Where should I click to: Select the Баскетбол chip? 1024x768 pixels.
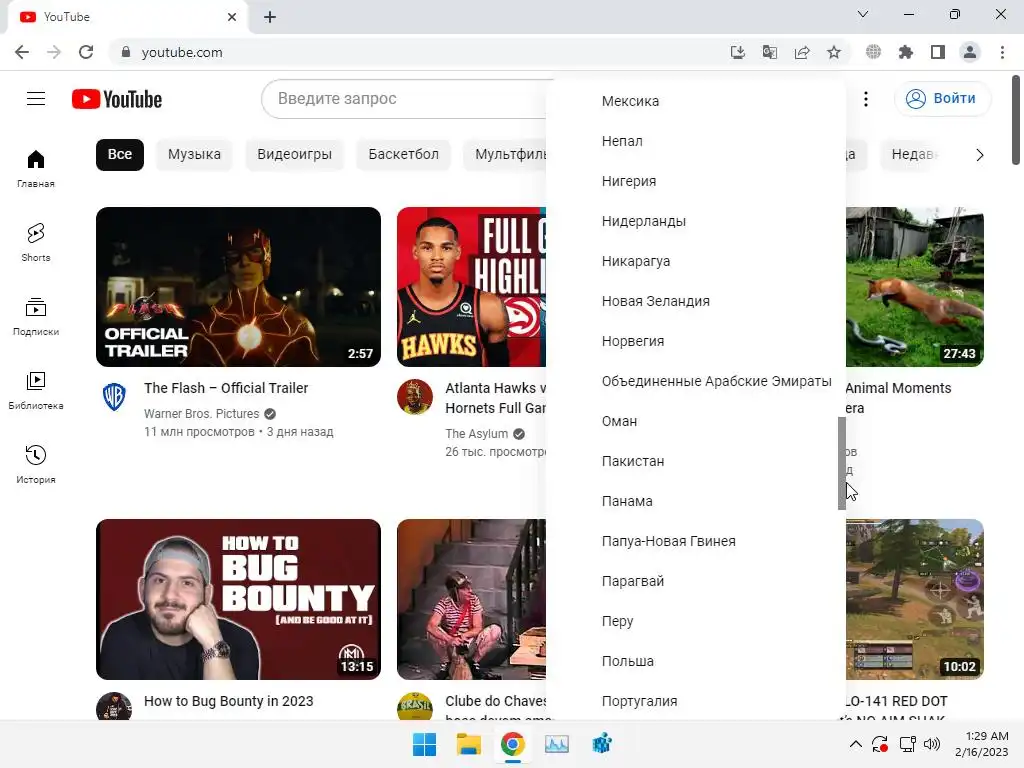tap(404, 155)
